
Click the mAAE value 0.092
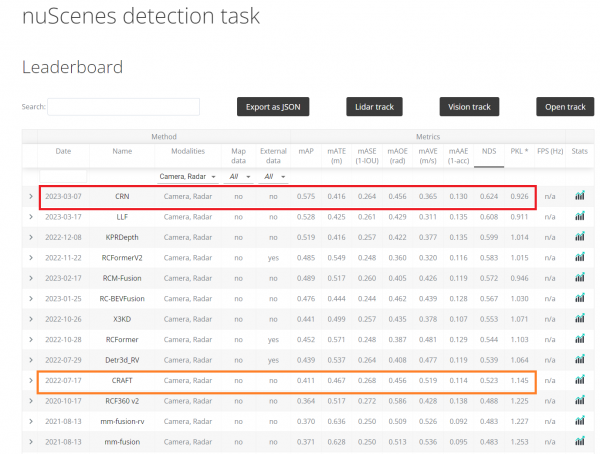[458, 421]
